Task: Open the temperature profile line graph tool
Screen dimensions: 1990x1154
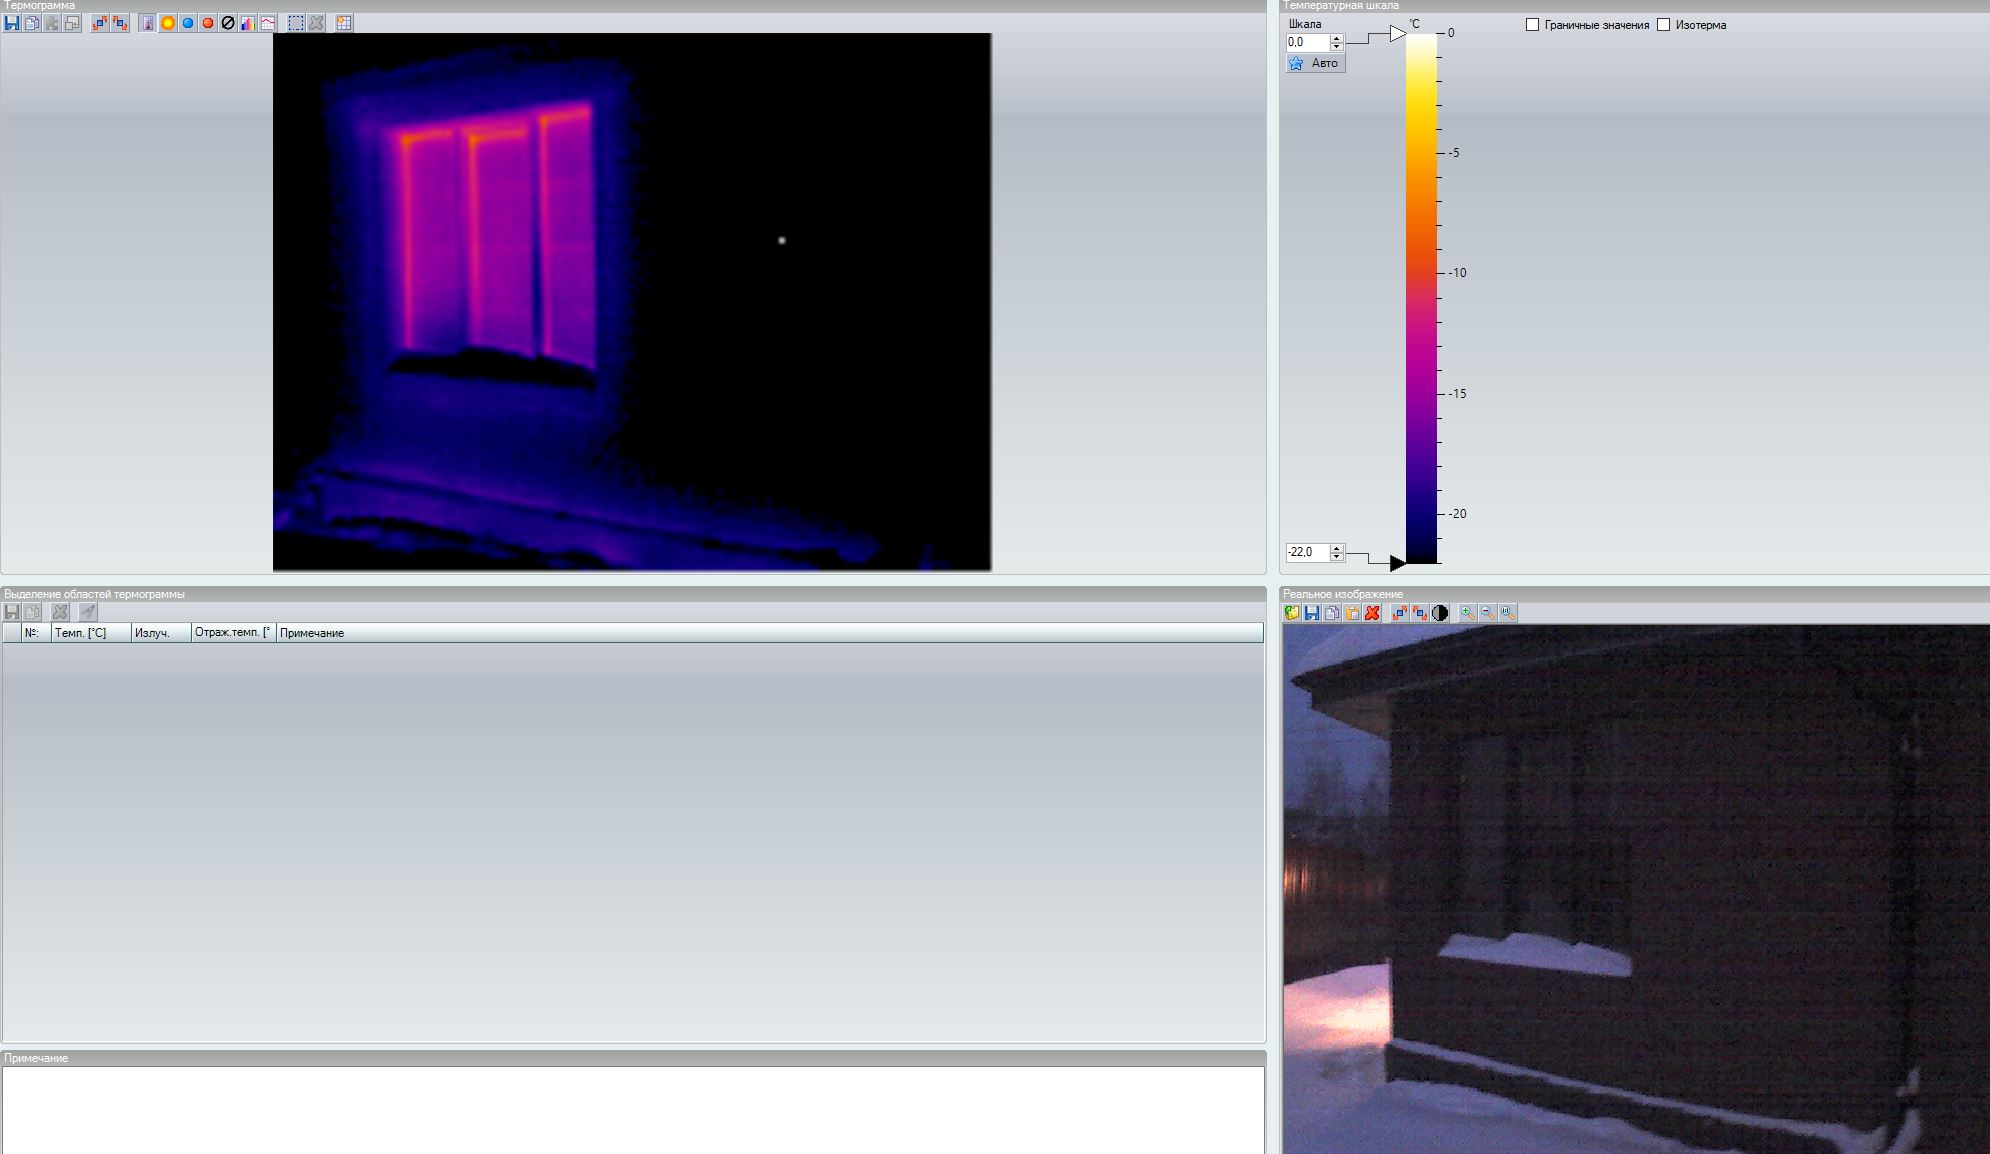Action: (268, 23)
